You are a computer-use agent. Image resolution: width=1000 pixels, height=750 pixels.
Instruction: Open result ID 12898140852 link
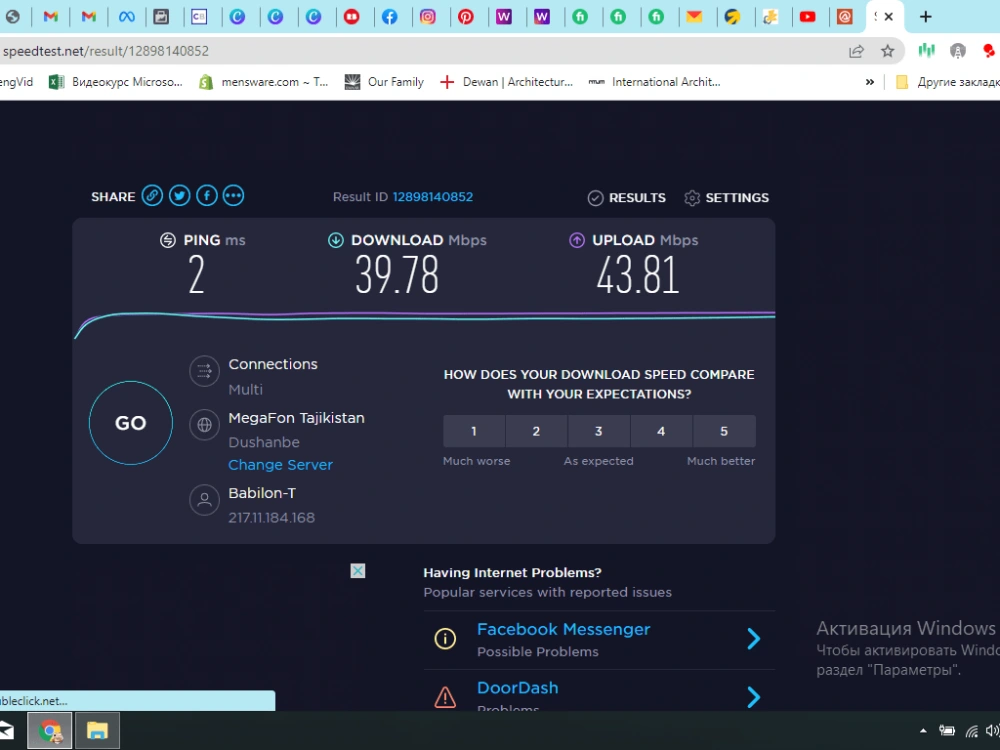pos(433,197)
